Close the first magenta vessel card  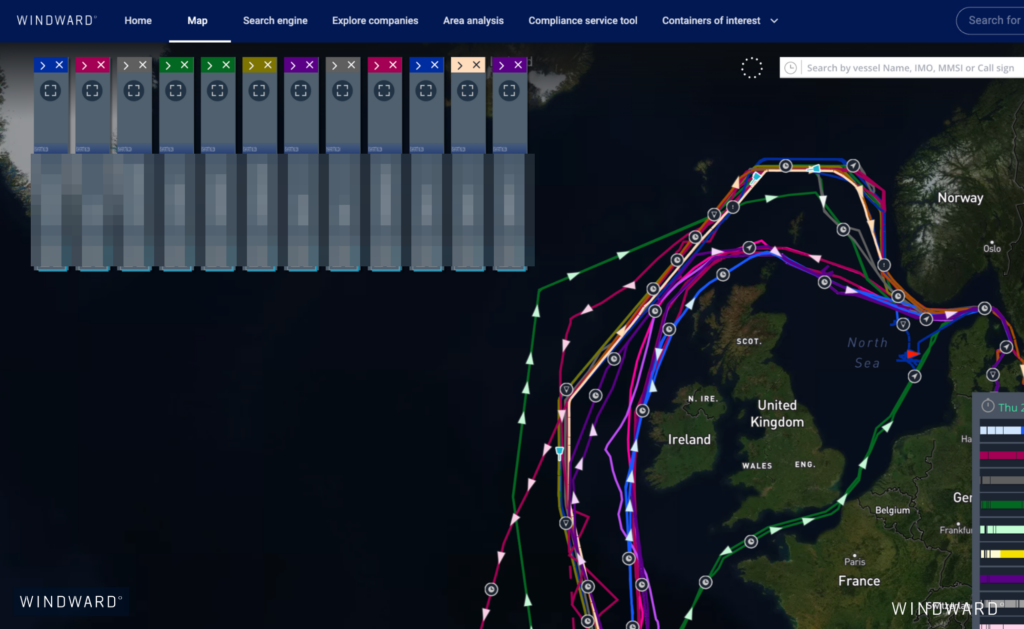click(x=101, y=65)
